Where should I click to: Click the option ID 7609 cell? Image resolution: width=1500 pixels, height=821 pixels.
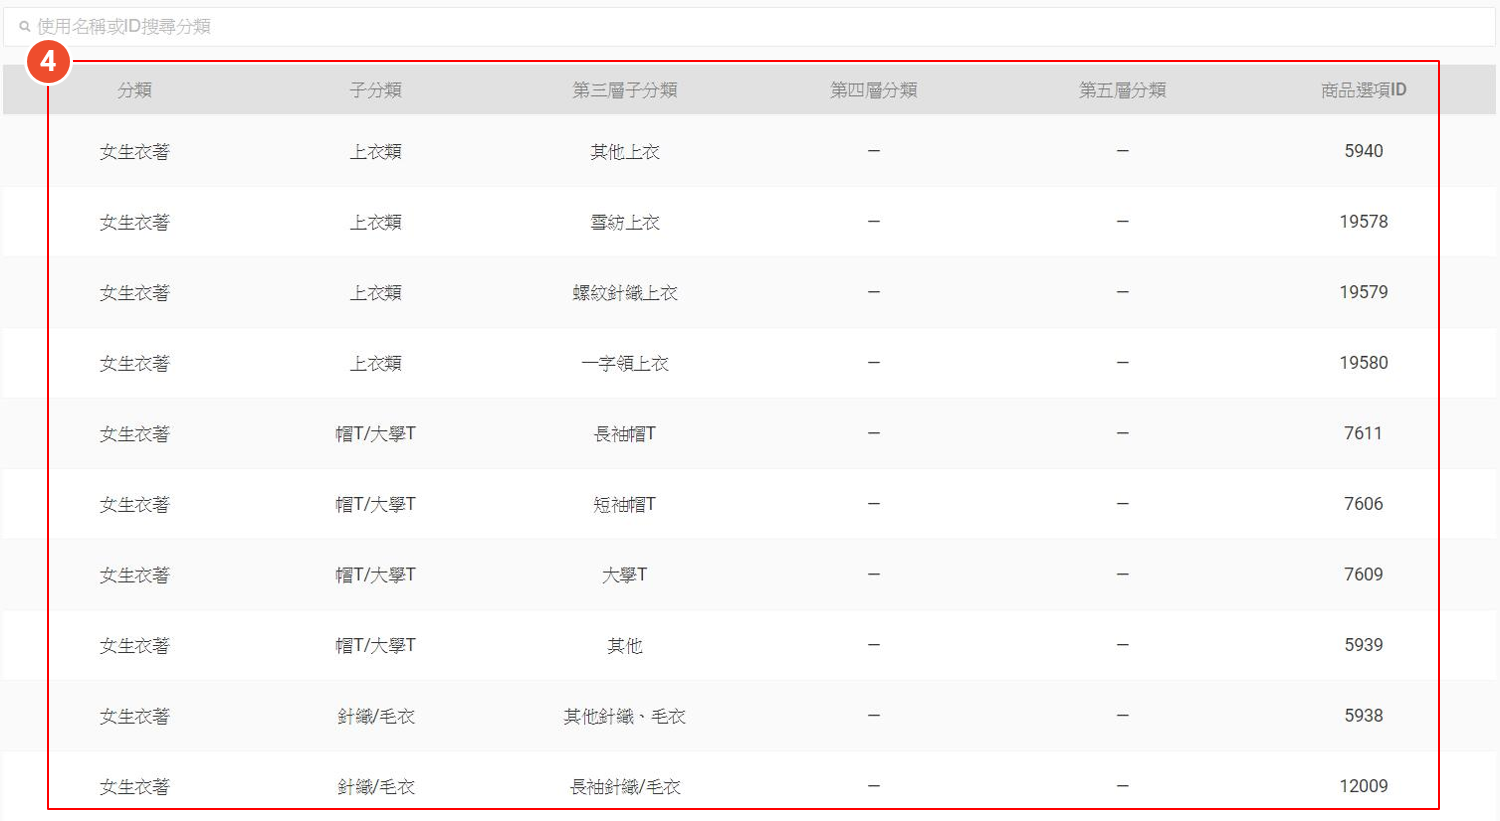tap(1363, 575)
